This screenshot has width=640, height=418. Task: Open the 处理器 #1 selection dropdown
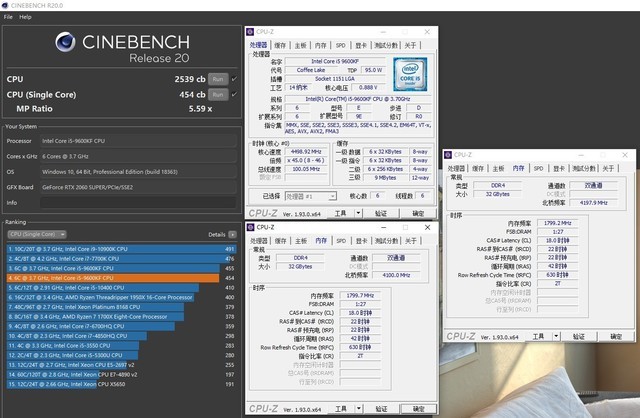pyautogui.click(x=311, y=196)
